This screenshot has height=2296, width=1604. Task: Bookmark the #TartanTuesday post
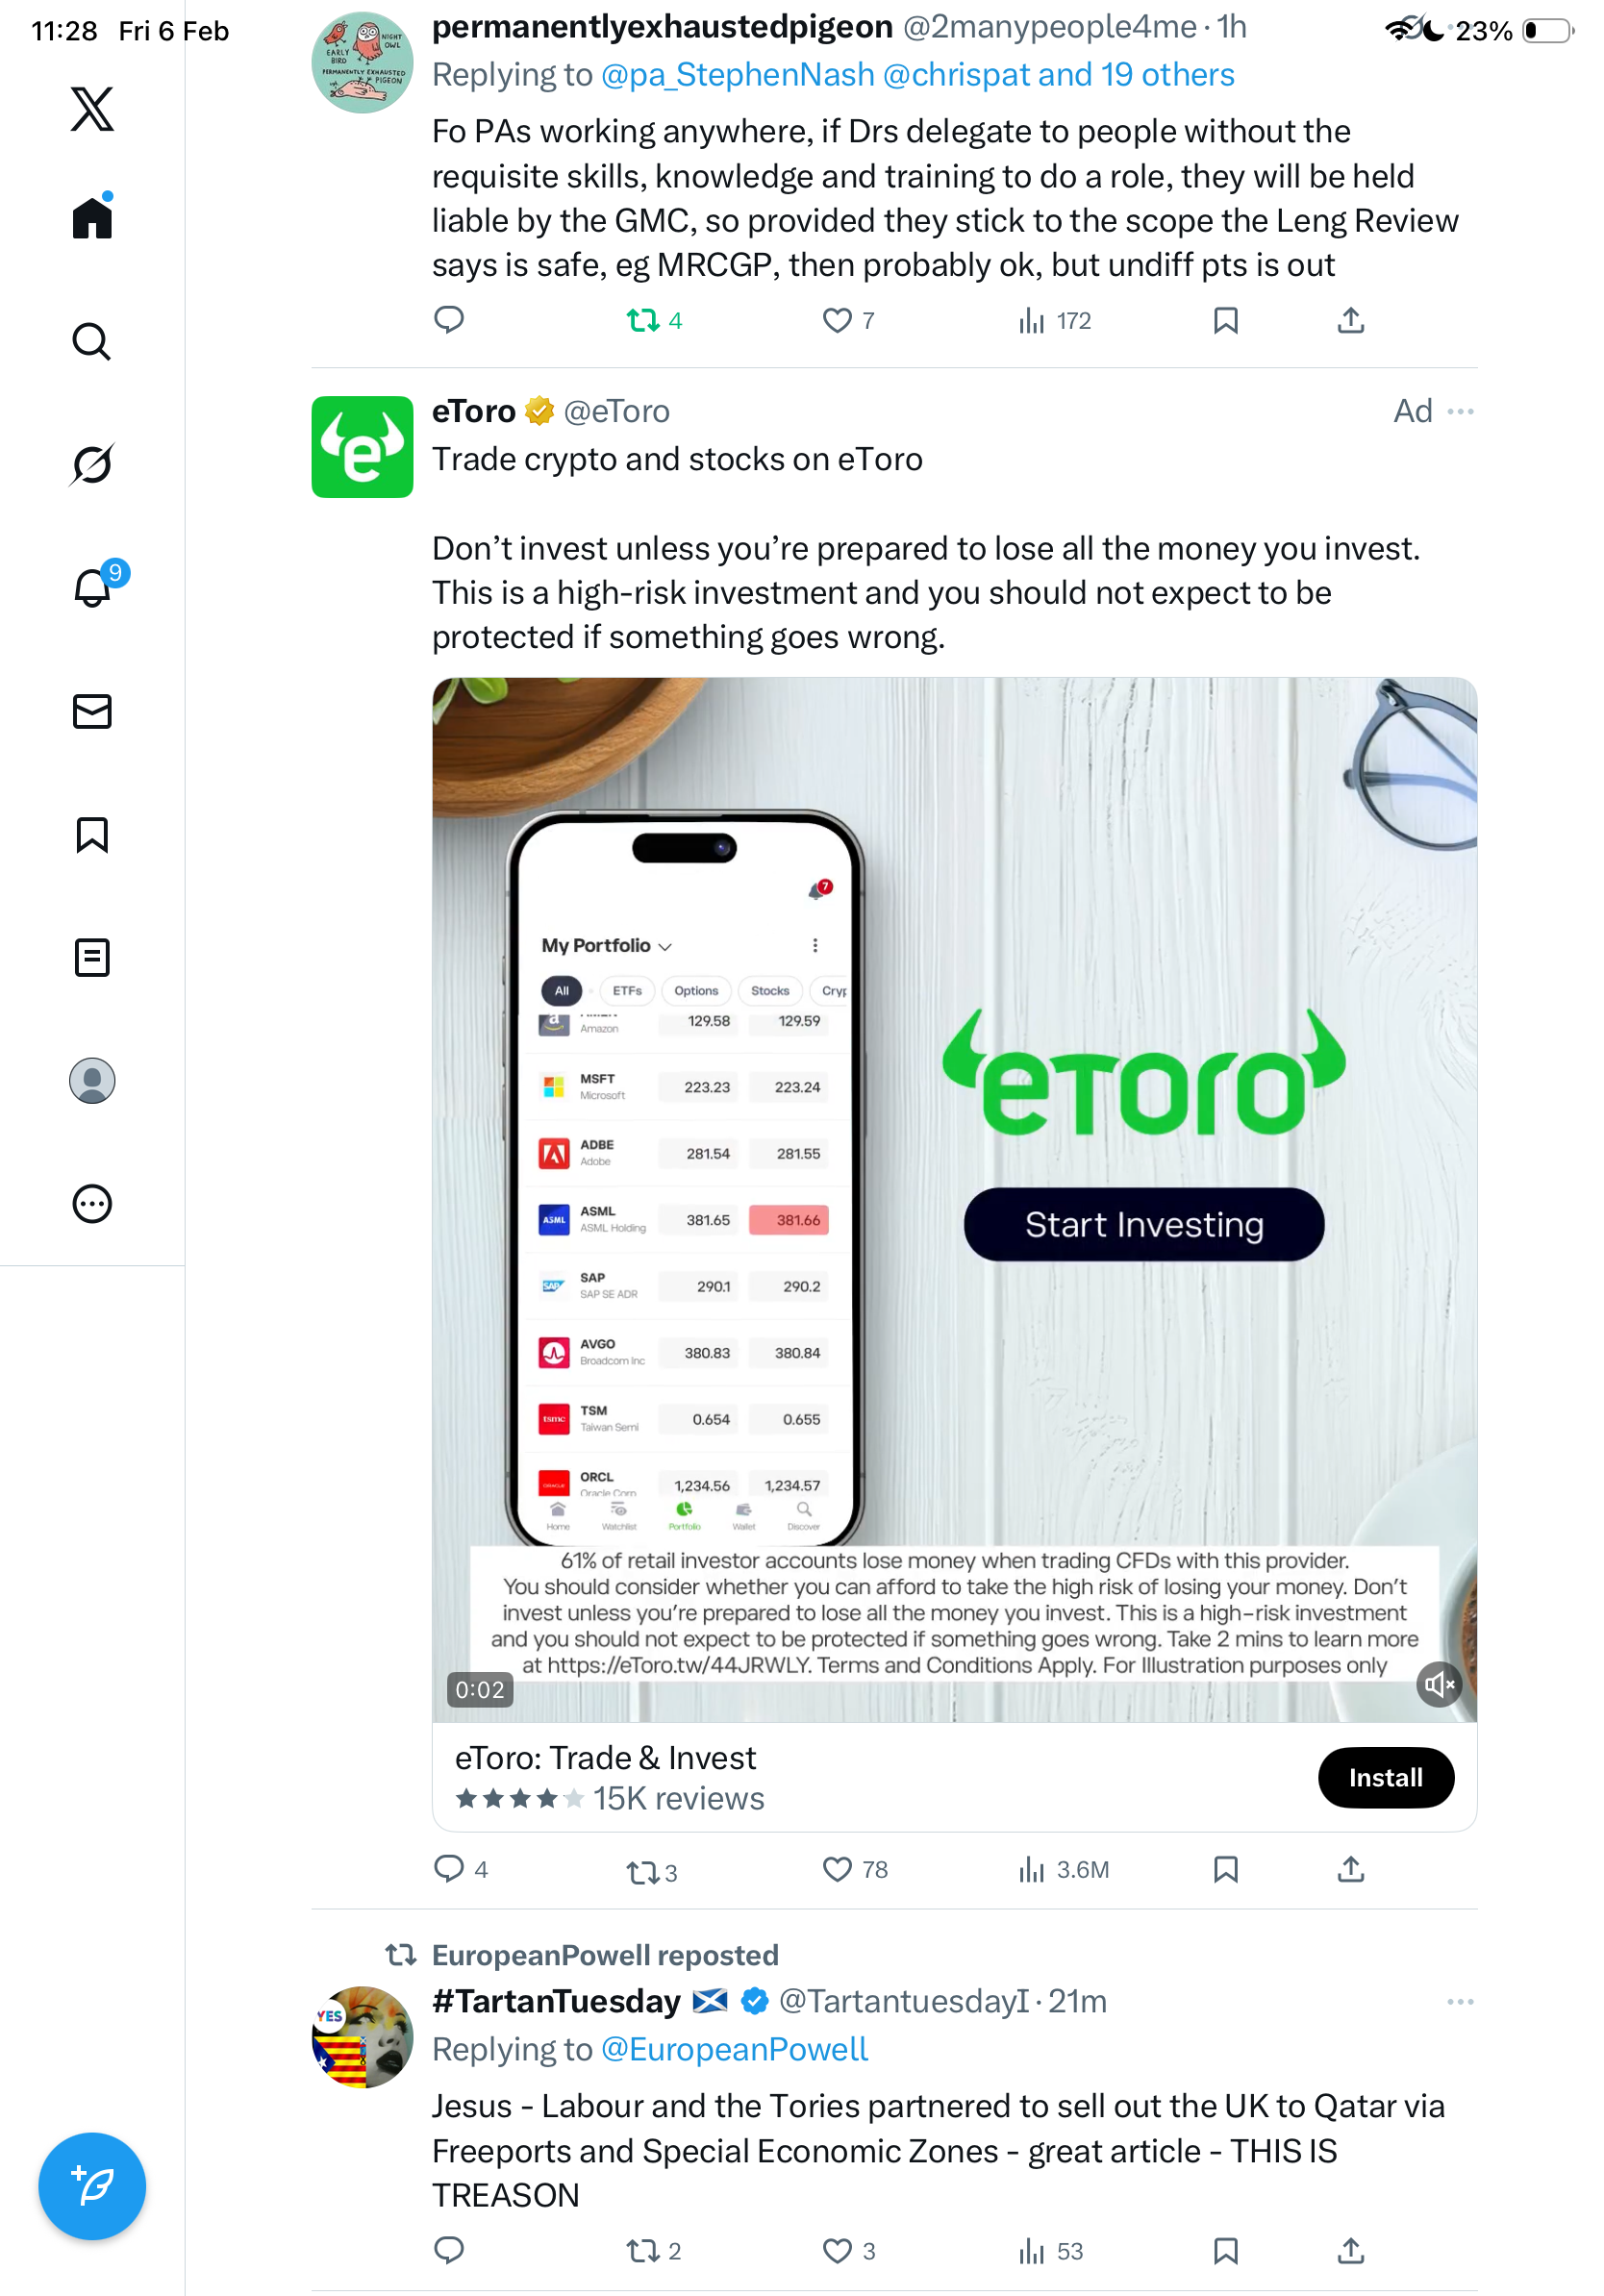pyautogui.click(x=1225, y=2251)
